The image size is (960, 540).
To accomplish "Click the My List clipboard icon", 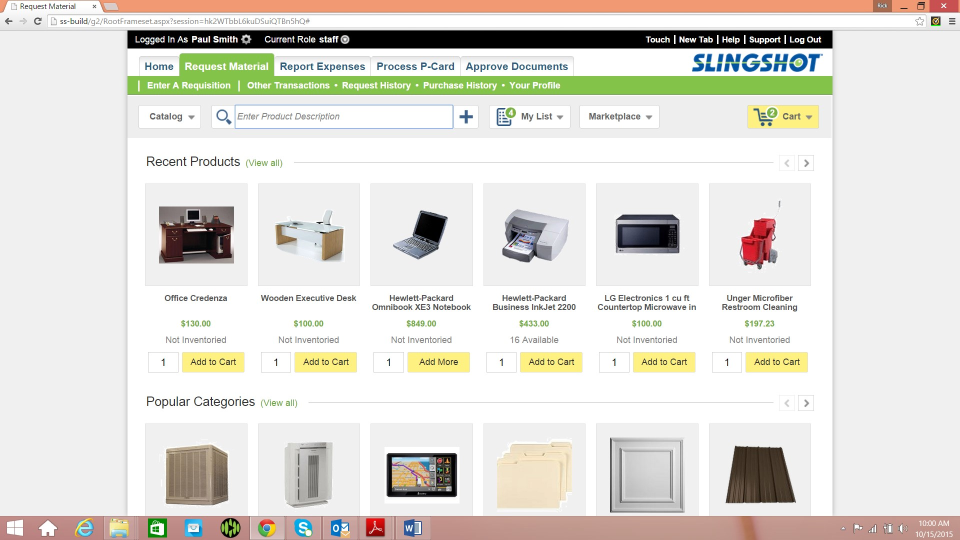I will click(x=505, y=116).
